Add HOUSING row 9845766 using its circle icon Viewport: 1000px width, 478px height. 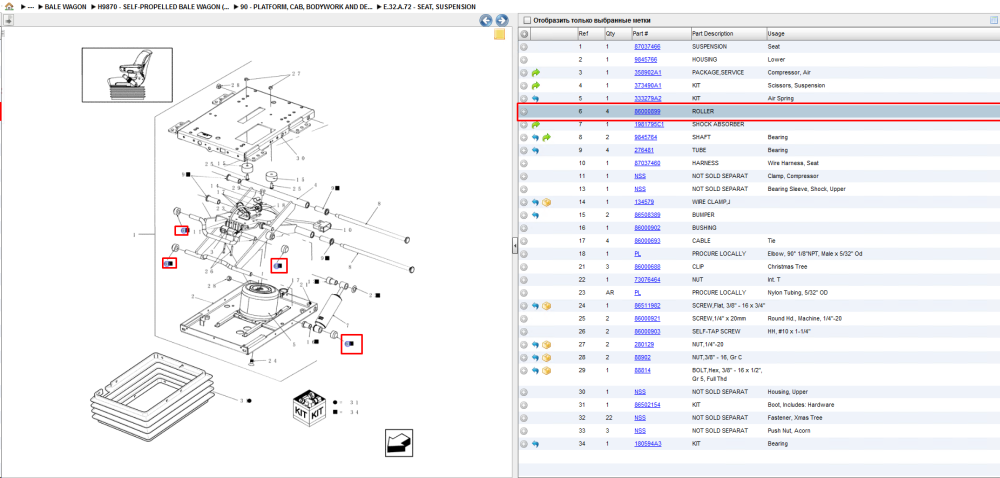(x=524, y=59)
